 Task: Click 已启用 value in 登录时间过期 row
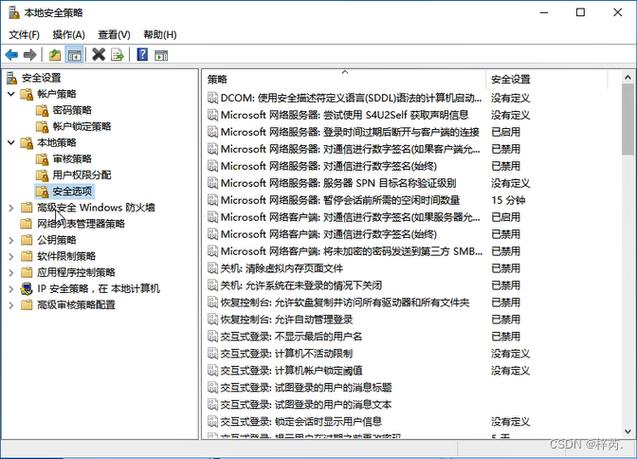(506, 132)
